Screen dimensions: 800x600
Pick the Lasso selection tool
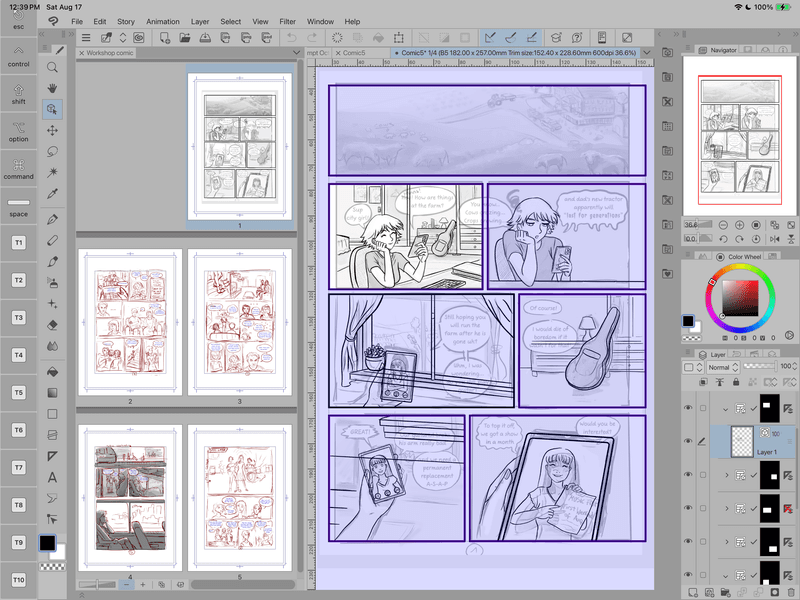pos(52,151)
